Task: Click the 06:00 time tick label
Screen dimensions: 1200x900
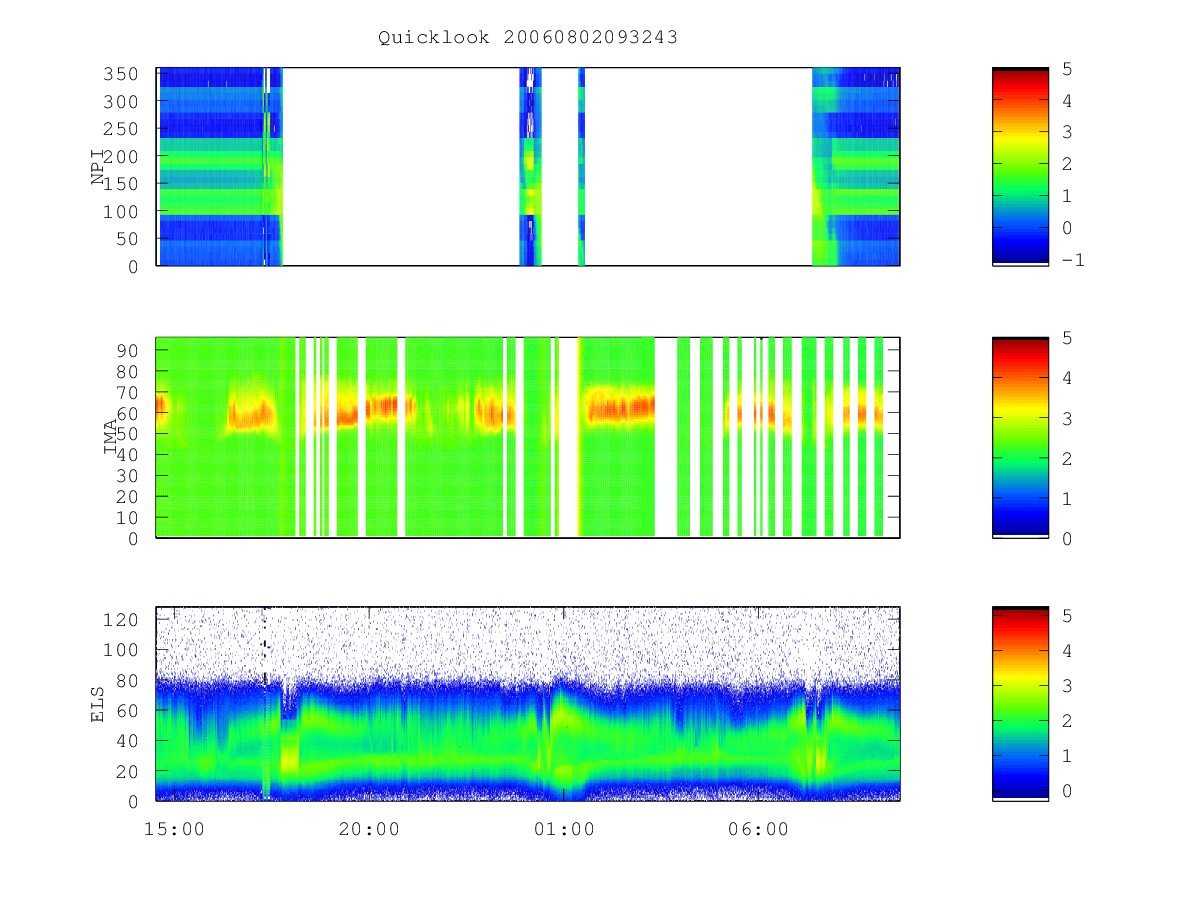Action: (x=758, y=829)
